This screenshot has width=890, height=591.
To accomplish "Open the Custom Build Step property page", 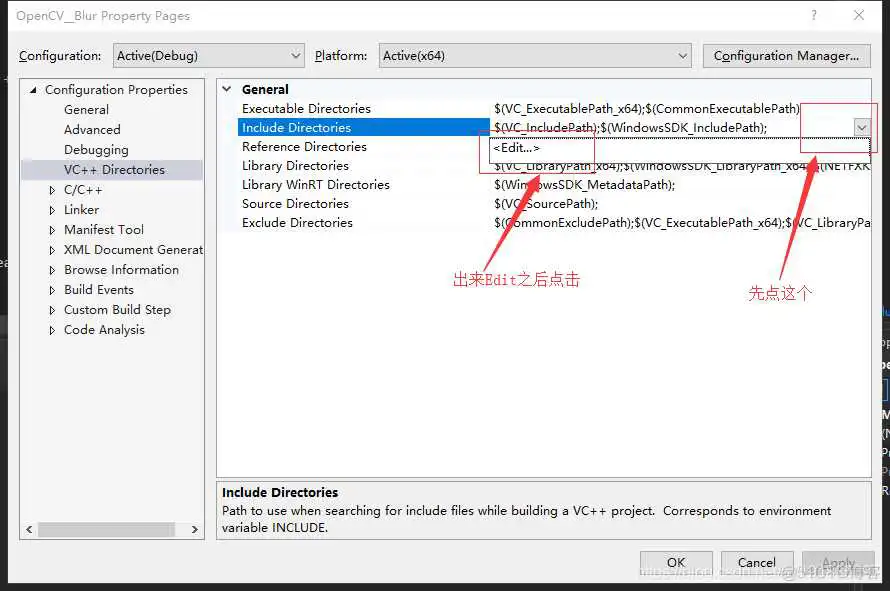I will (x=117, y=309).
